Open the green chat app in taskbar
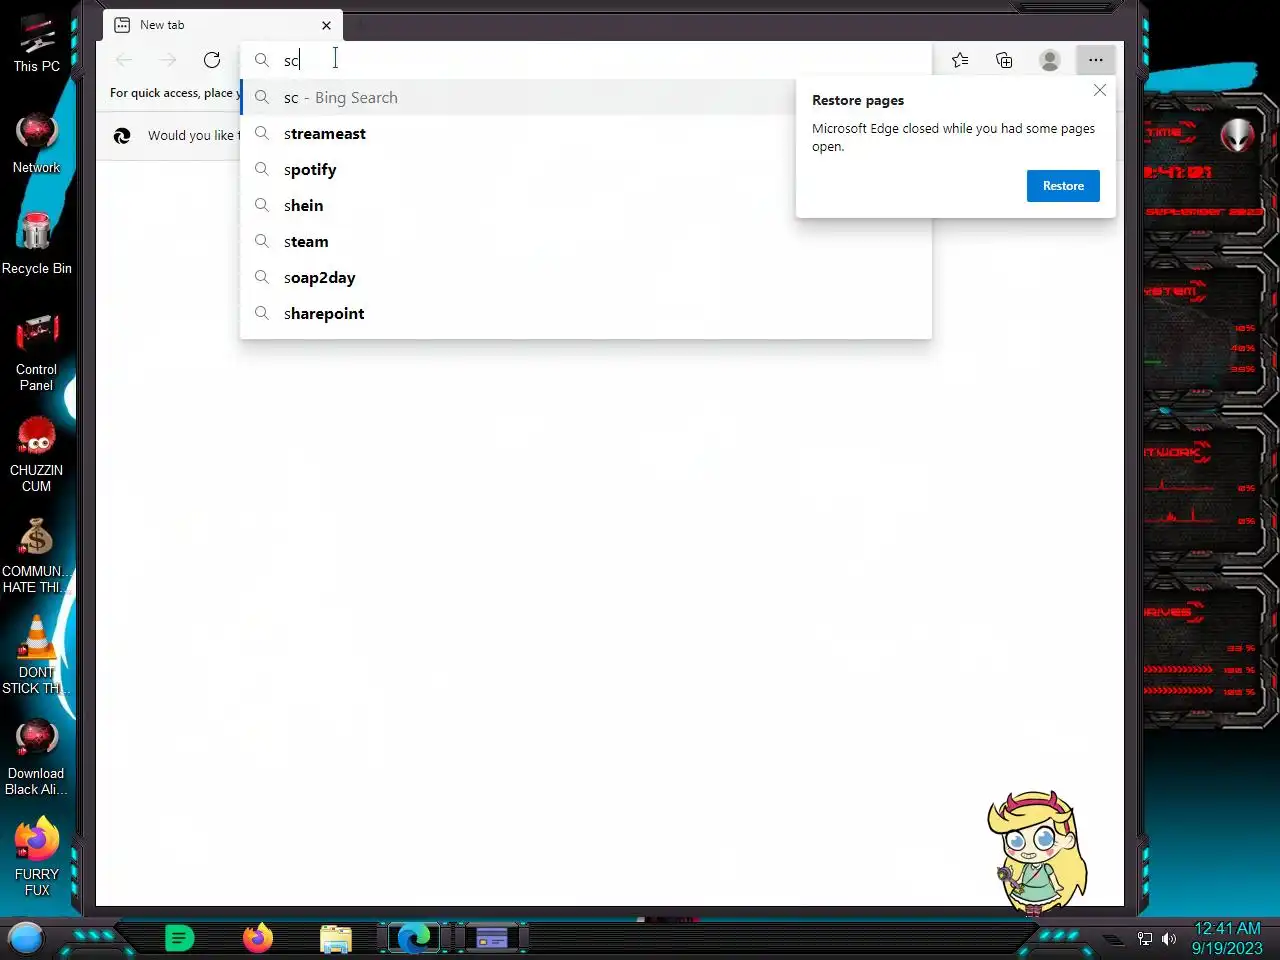Image resolution: width=1280 pixels, height=960 pixels. click(x=179, y=938)
